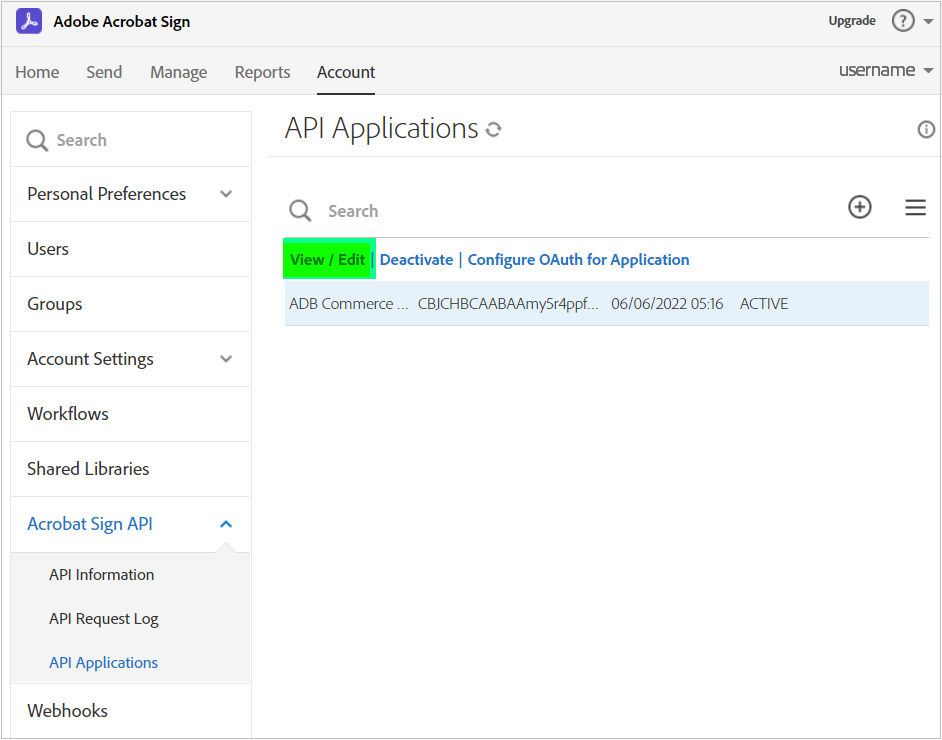Deactivate the selected application

(416, 260)
